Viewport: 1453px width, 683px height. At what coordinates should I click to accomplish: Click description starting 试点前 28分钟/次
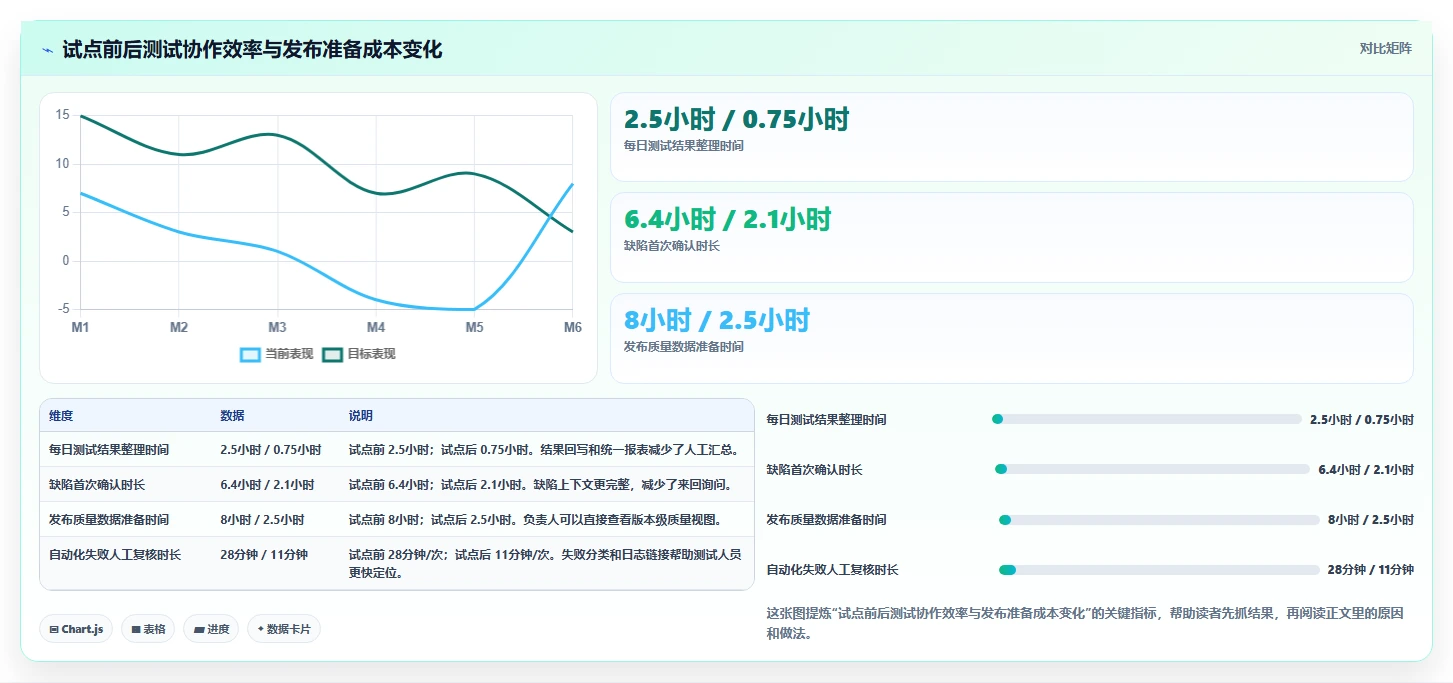[x=544, y=563]
